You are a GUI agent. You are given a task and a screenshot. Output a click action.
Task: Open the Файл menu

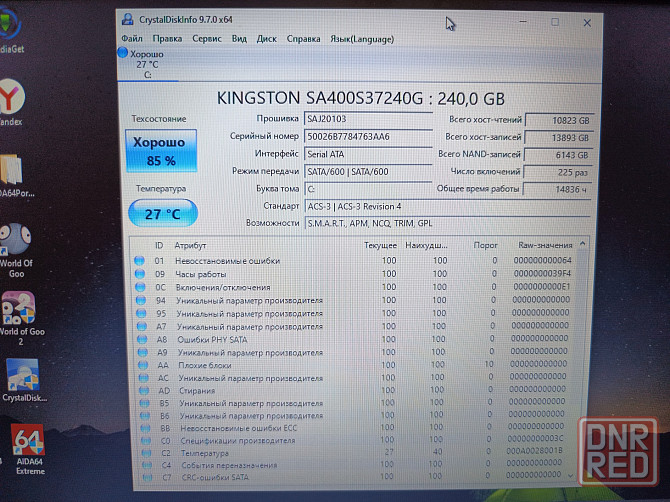click(x=132, y=39)
